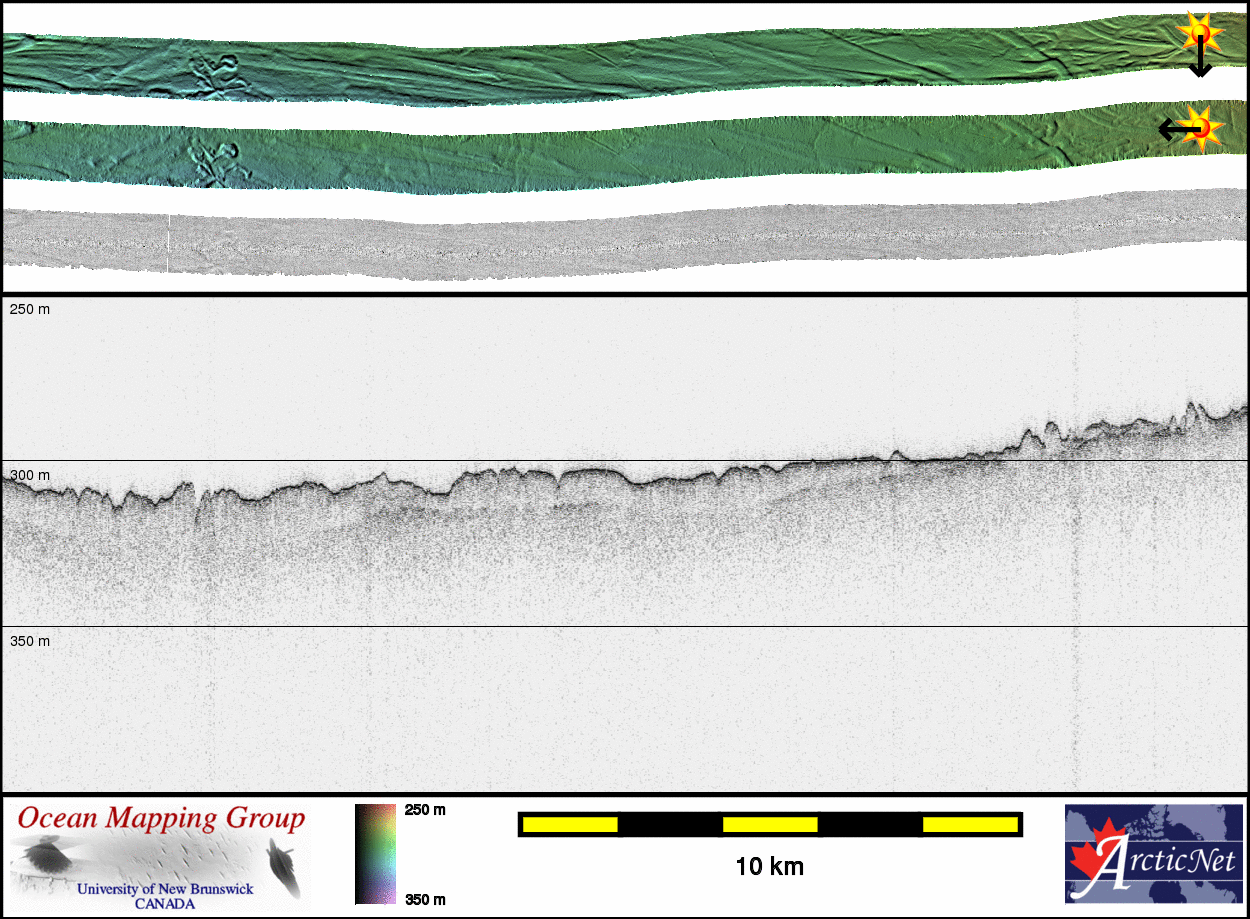
Task: Click the leftmost yellow segment of scale bar
Action: pos(570,824)
